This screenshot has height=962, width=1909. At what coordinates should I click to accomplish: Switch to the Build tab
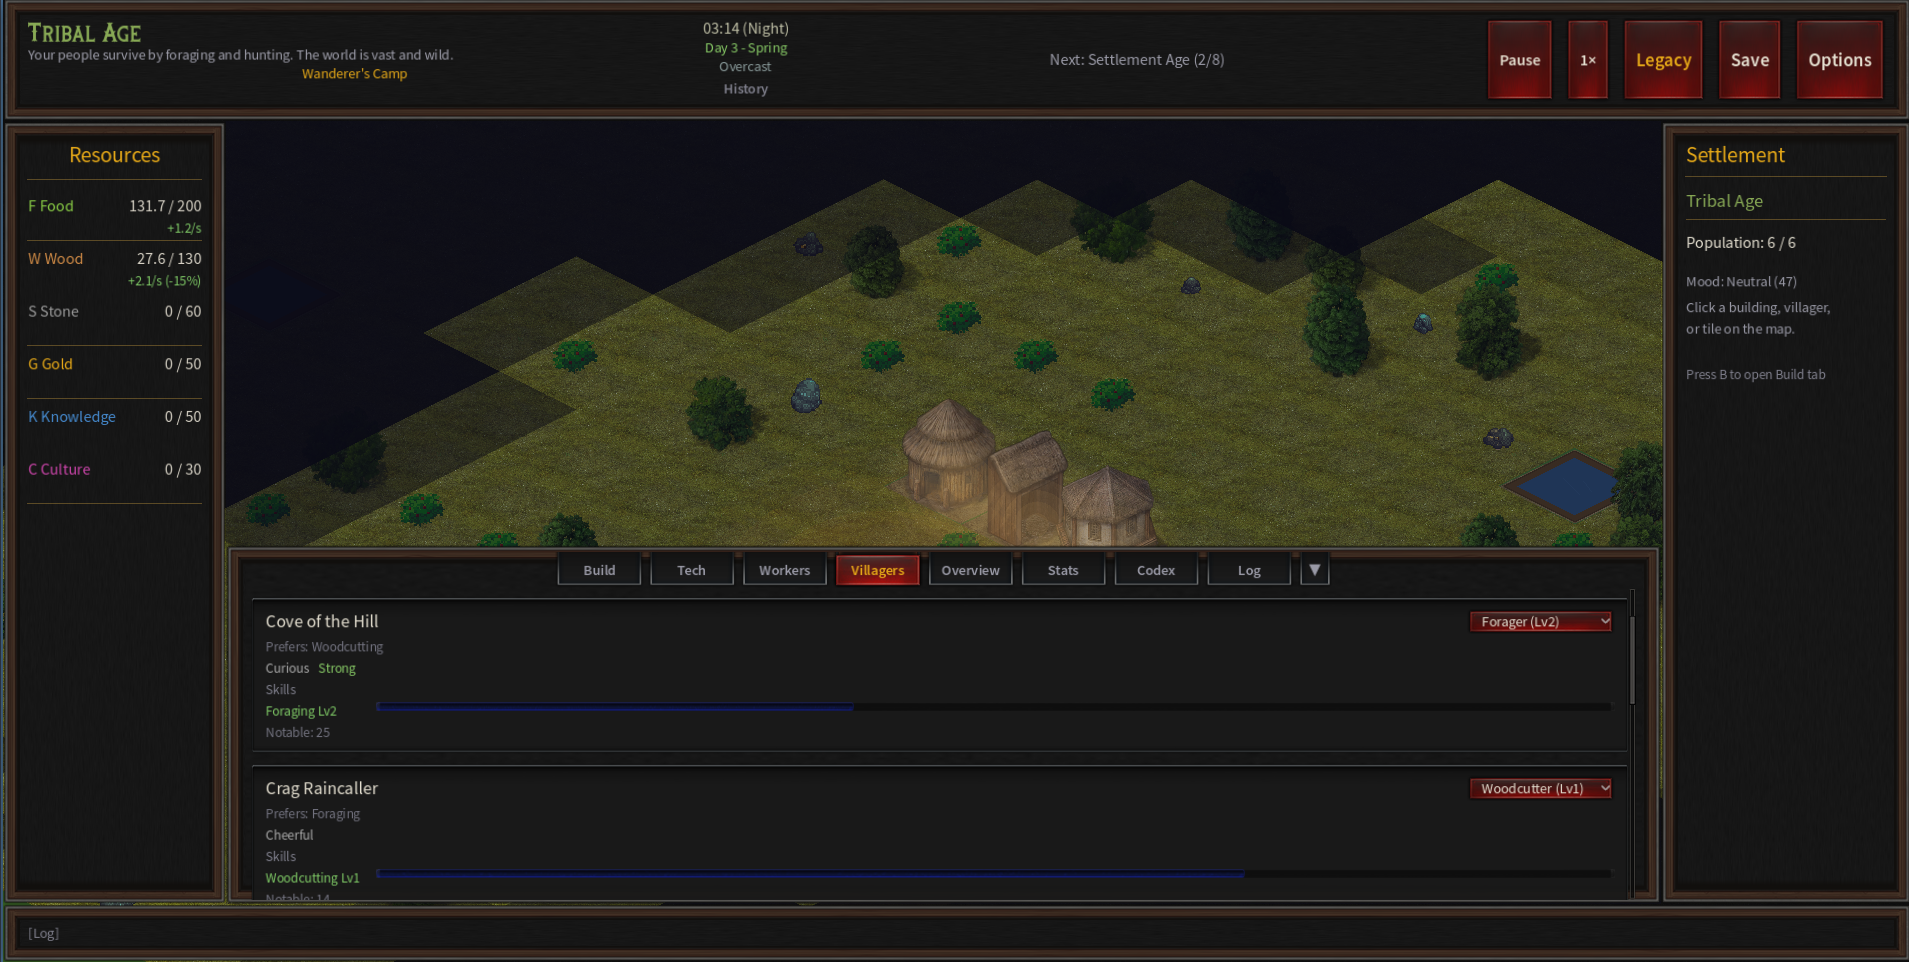pos(599,570)
